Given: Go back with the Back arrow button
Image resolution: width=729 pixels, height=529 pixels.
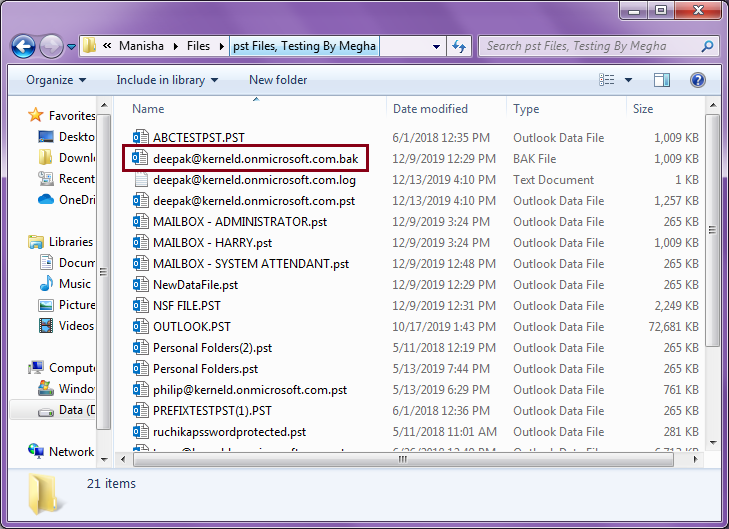Looking at the screenshot, I should point(23,46).
